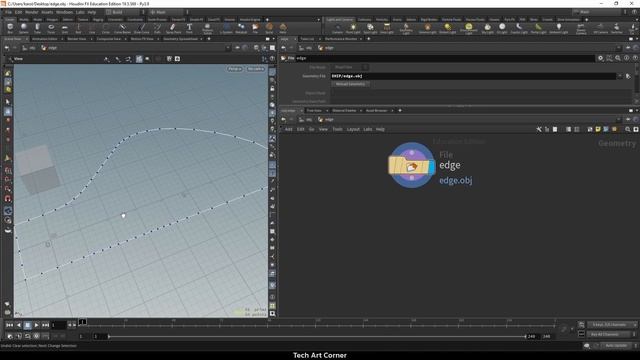
Task: Open the parameter pane gear menu
Action: 600,58
